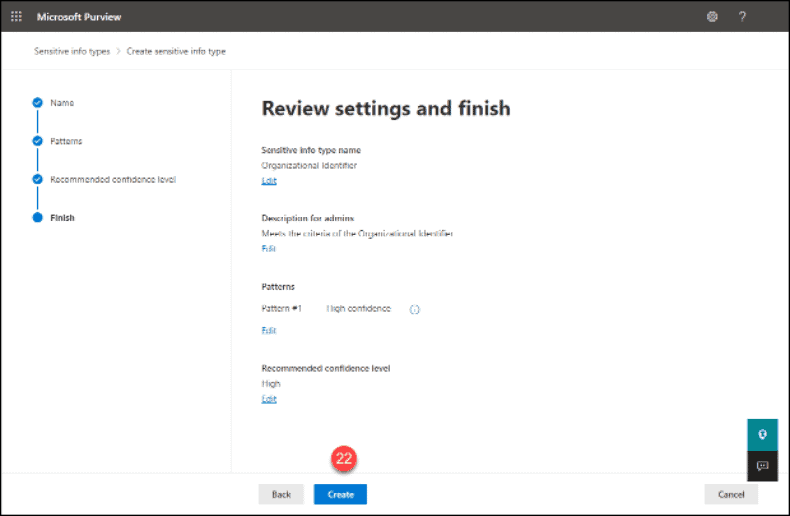Viewport: 790px width, 516px height.
Task: Open the app launcher grid icon
Action: 16,17
